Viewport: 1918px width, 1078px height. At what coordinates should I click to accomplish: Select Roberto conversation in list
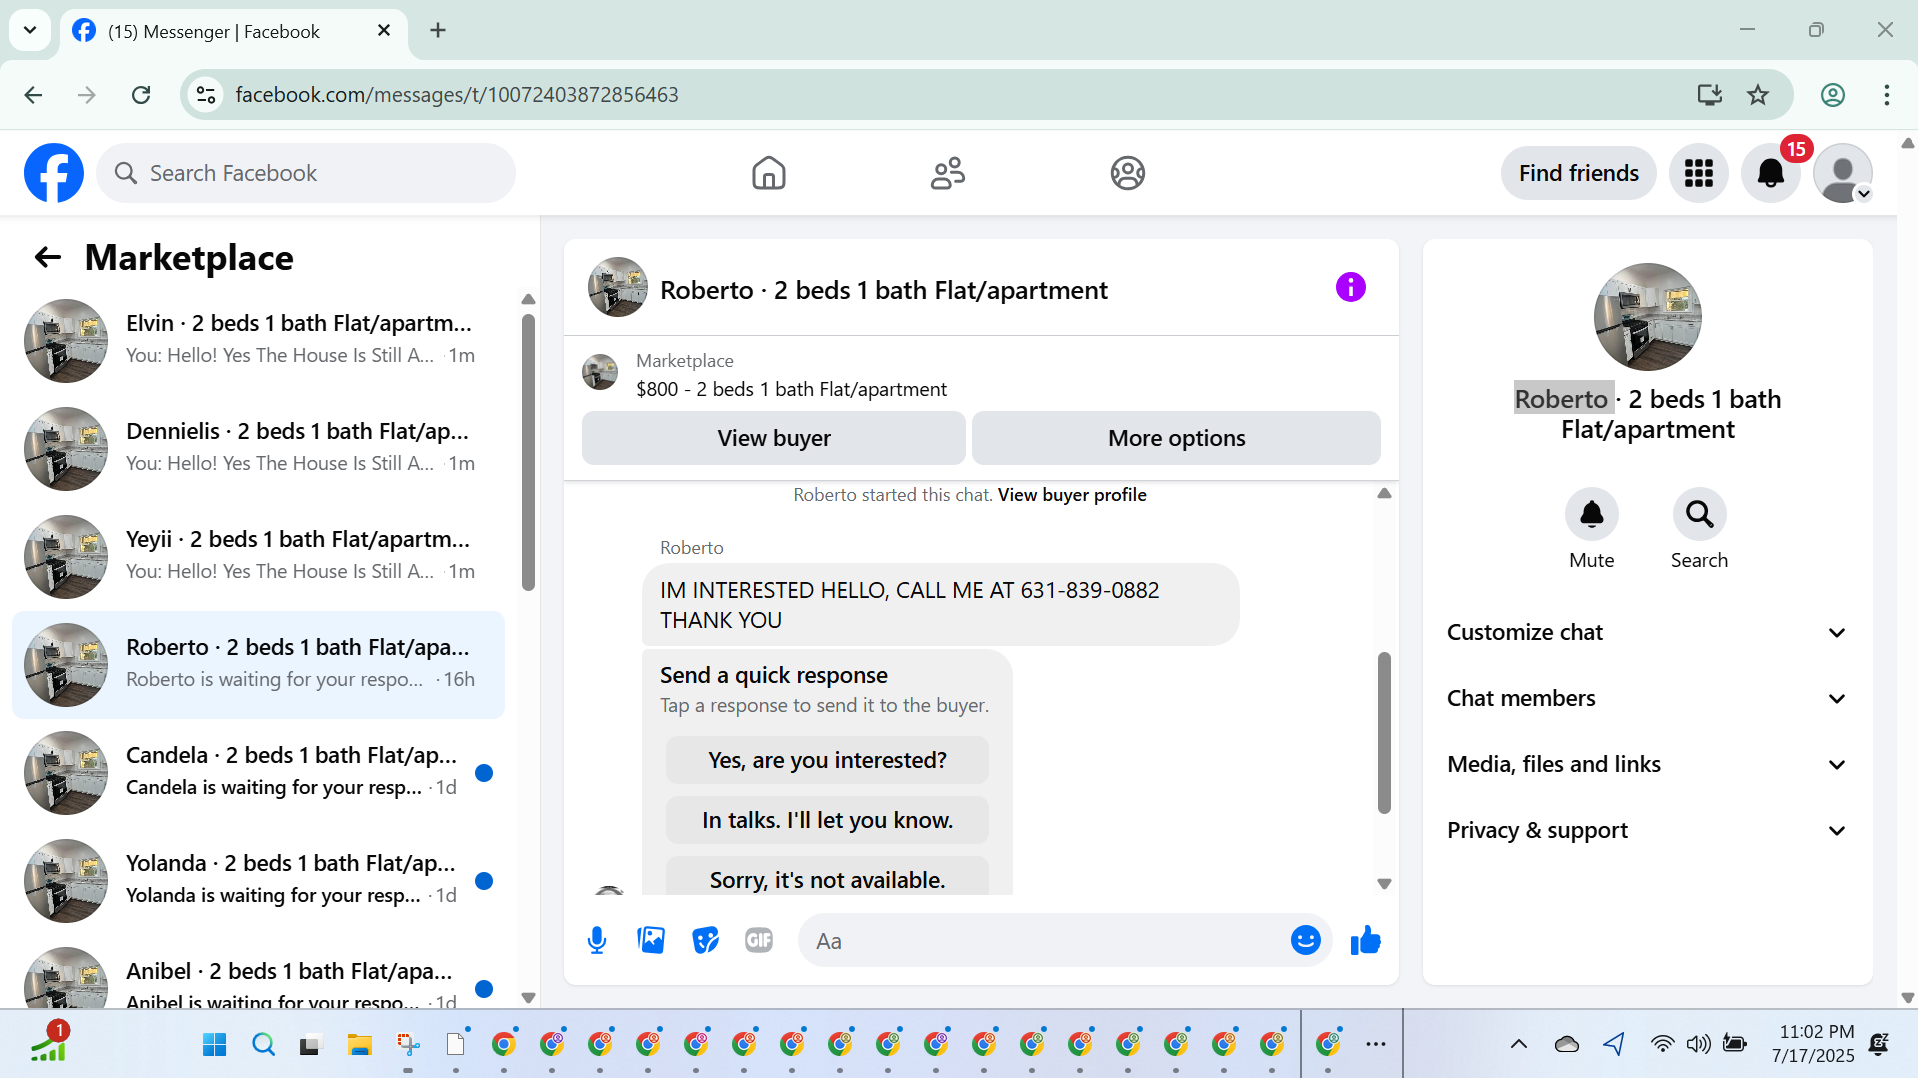pos(258,664)
